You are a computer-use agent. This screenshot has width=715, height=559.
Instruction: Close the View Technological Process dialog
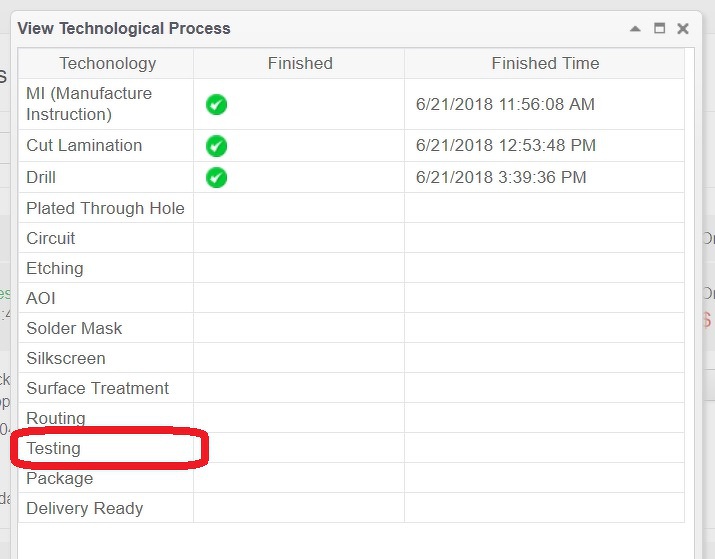[683, 29]
